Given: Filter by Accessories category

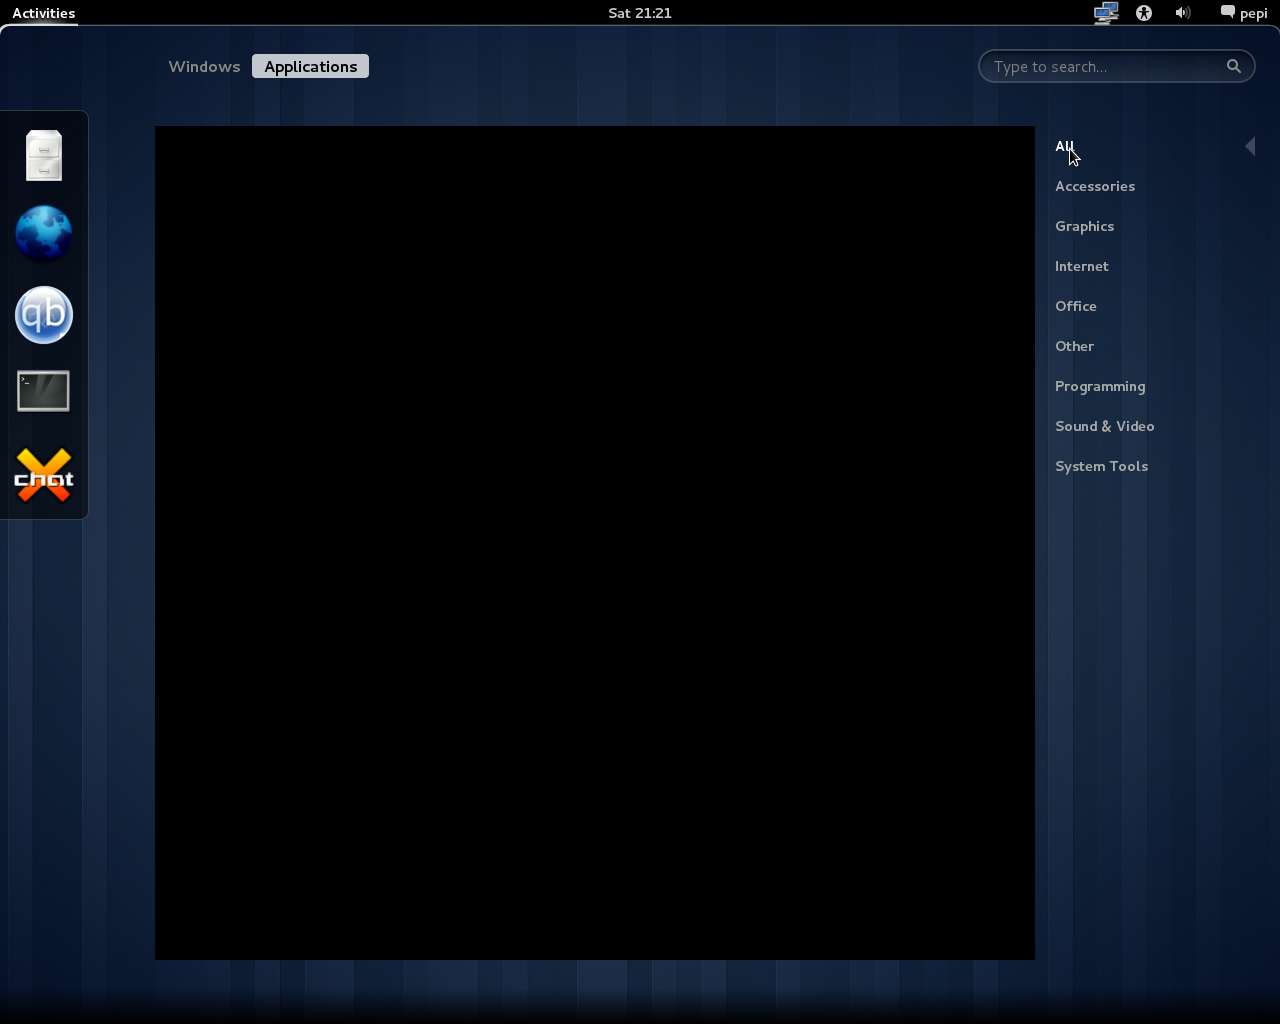Looking at the screenshot, I should tap(1095, 186).
